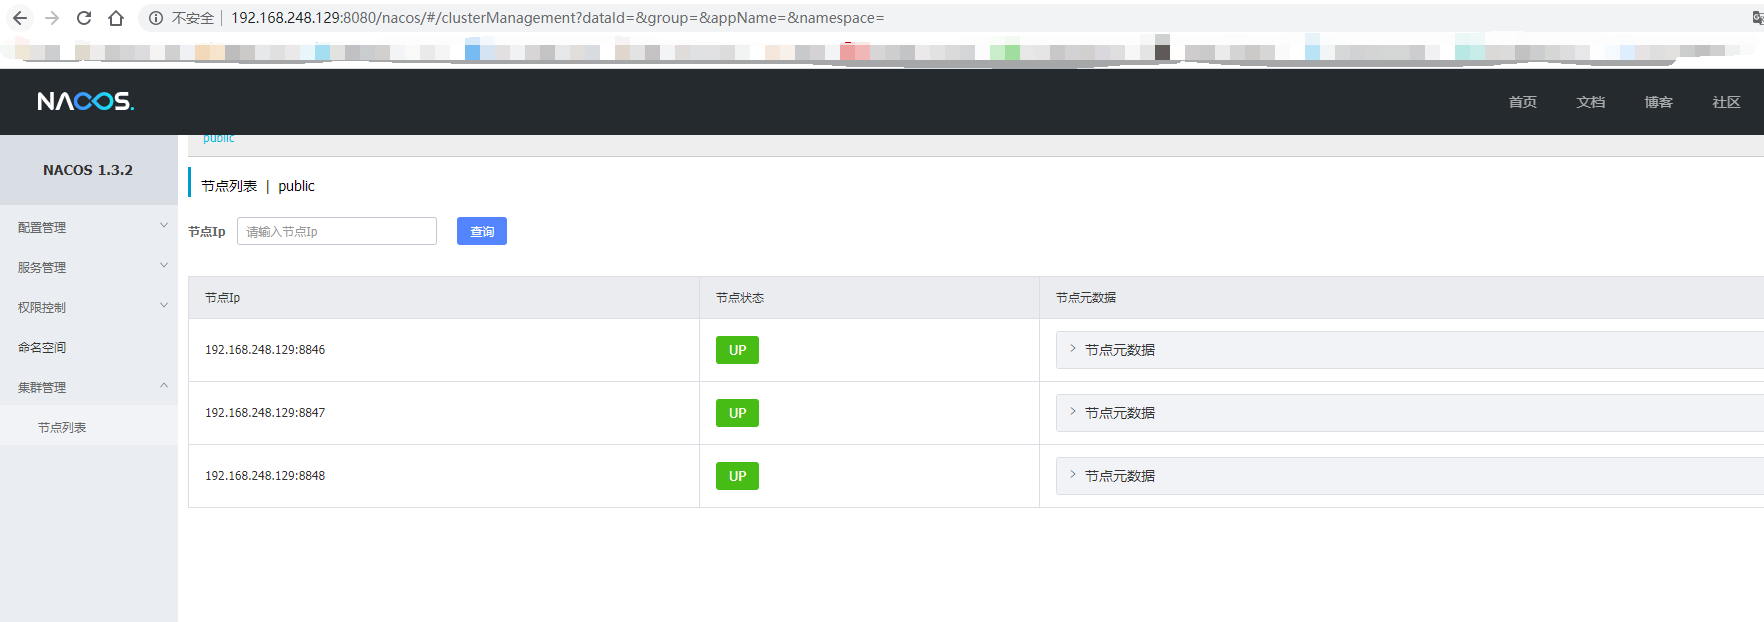Expand 节点元数据 for node 8848
The width and height of the screenshot is (1764, 622).
click(x=1410, y=476)
